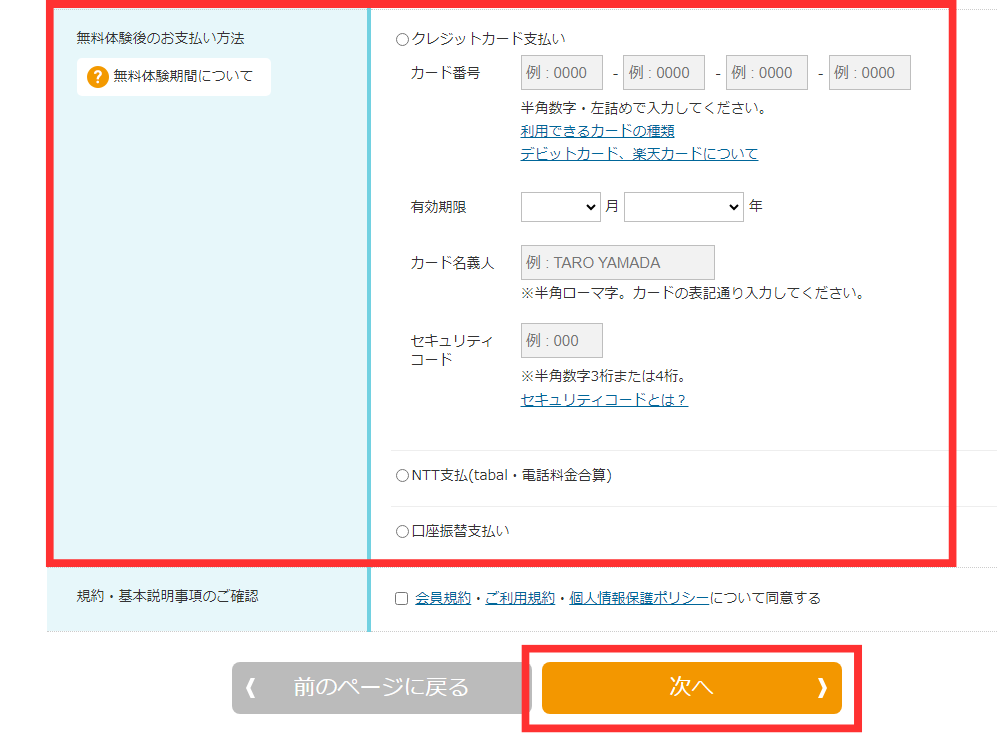Image resolution: width=997 pixels, height=755 pixels.
Task: Focus the セキュリティコード input field
Action: [561, 341]
